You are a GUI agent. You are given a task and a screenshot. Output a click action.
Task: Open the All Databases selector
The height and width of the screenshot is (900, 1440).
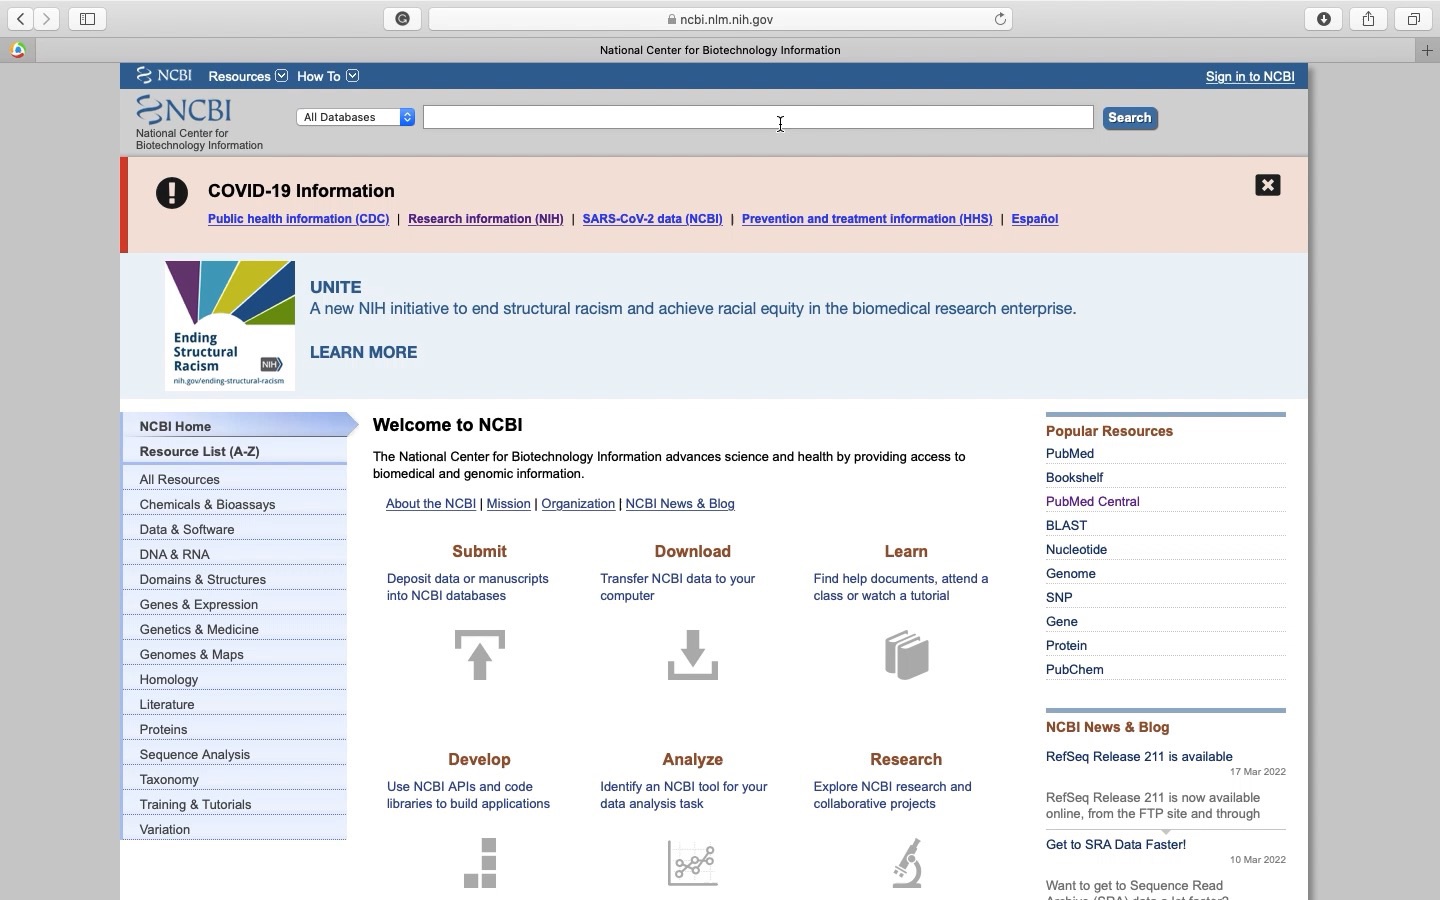point(356,117)
